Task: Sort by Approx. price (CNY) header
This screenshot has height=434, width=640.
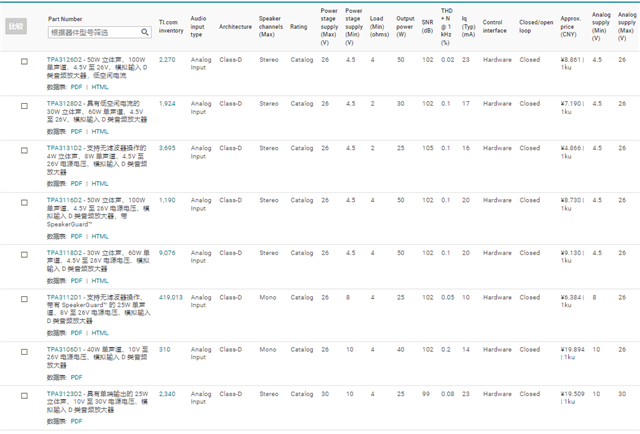Action: 570,26
